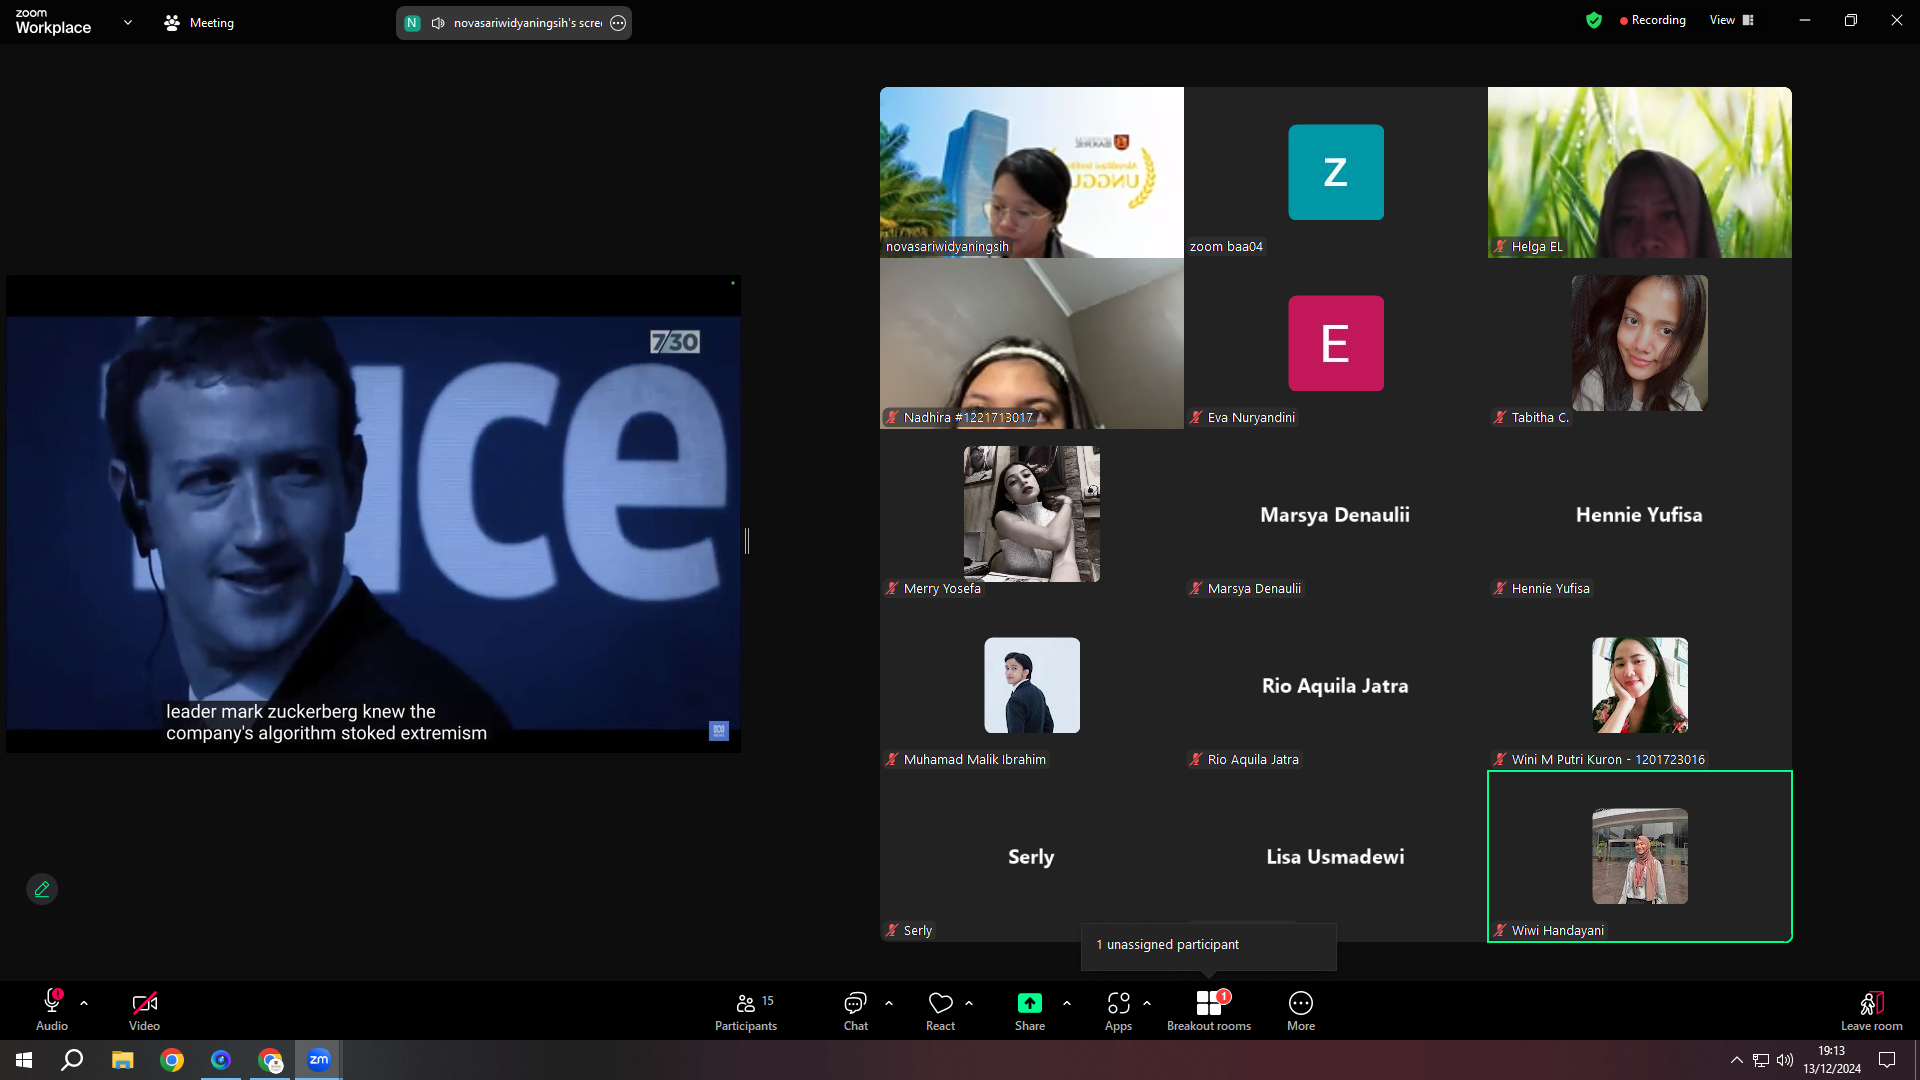Open Google Chrome from taskbar
This screenshot has height=1080, width=1920.
pyautogui.click(x=172, y=1060)
